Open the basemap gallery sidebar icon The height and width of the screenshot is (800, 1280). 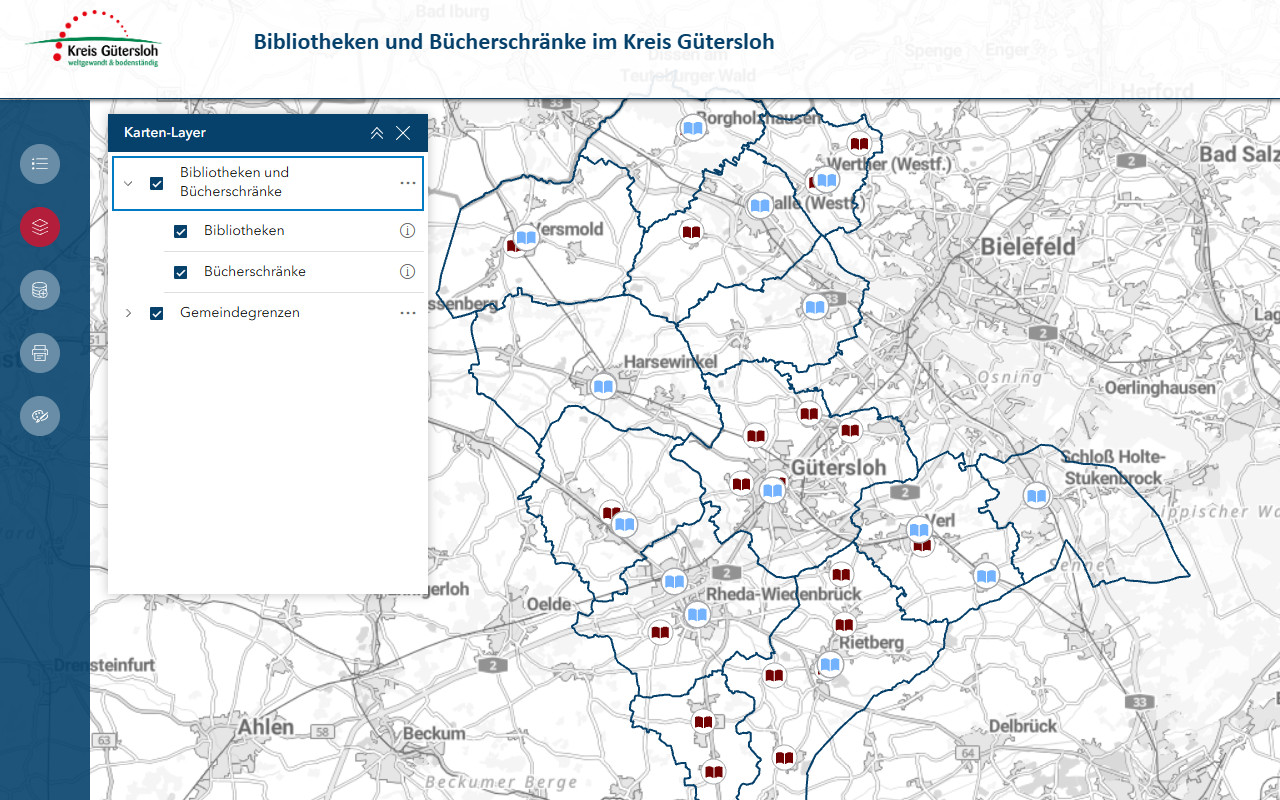[x=40, y=416]
